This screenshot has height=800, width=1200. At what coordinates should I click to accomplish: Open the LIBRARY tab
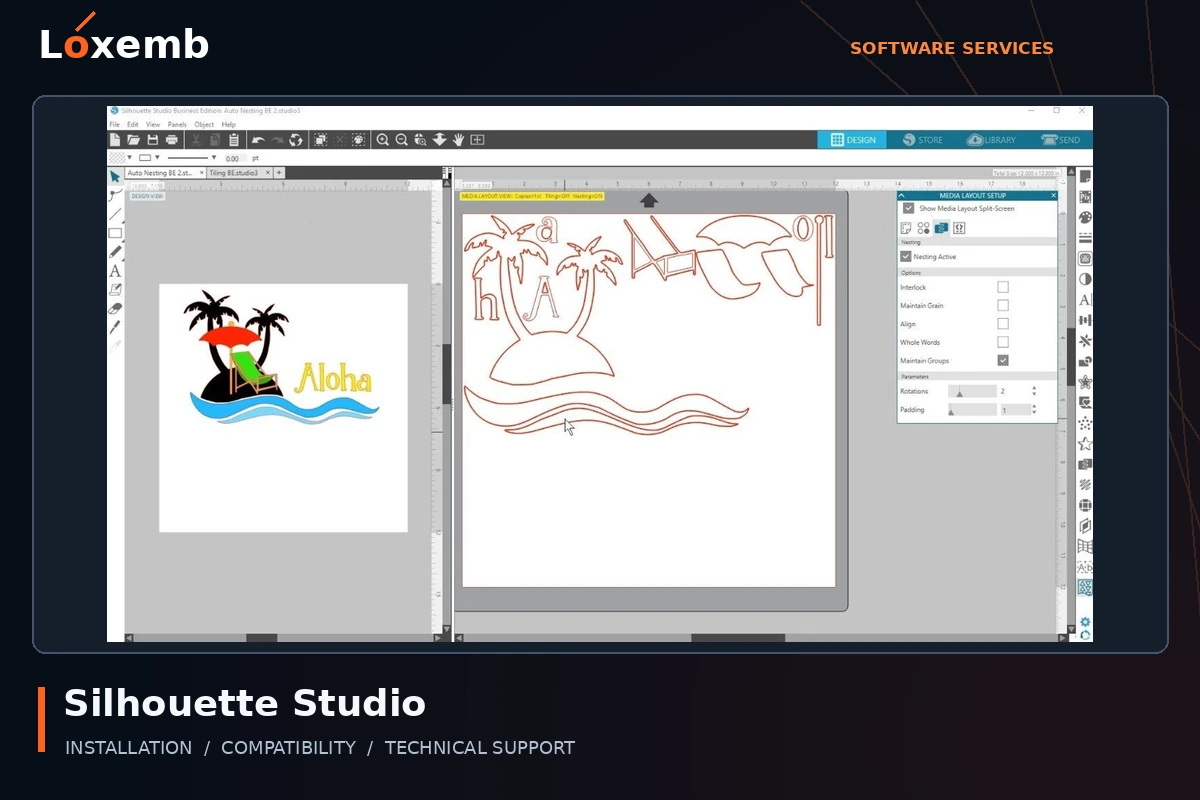(x=991, y=140)
